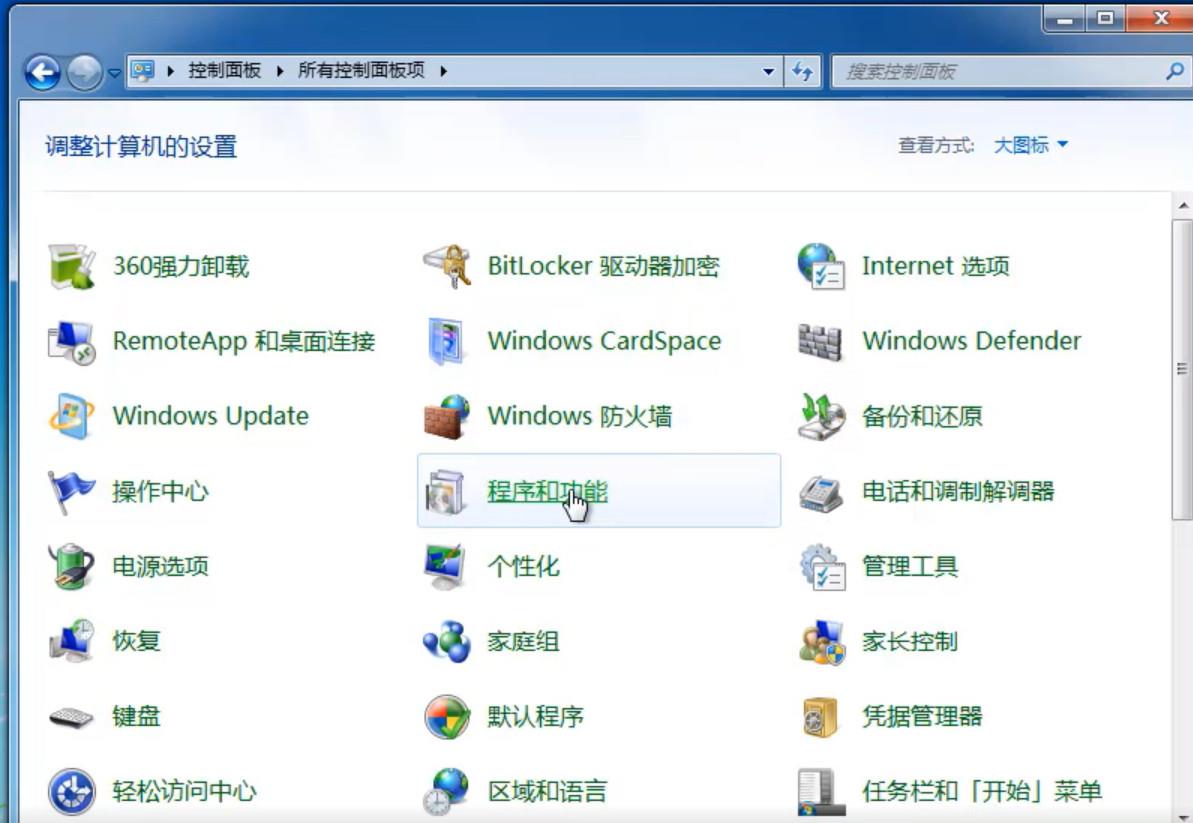Viewport: 1193px width, 823px height.
Task: Open the Windows Update text link
Action: point(211,416)
